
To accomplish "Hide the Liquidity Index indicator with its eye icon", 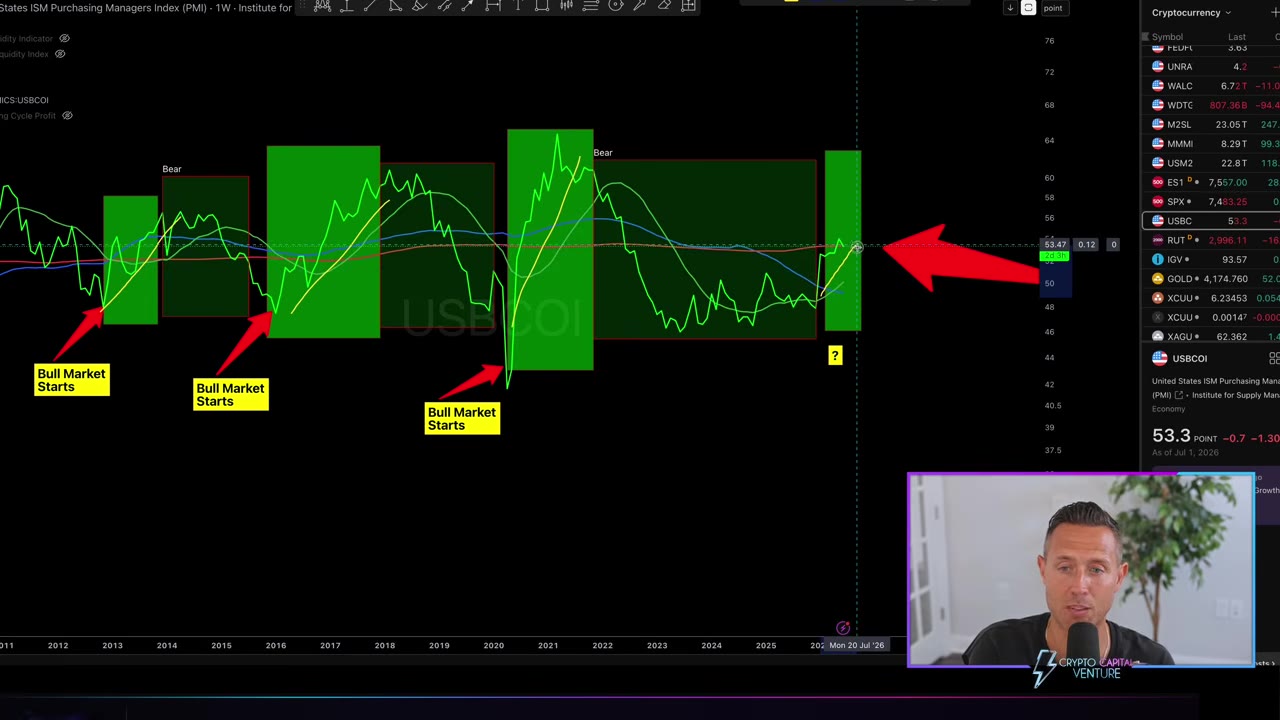I will (60, 54).
